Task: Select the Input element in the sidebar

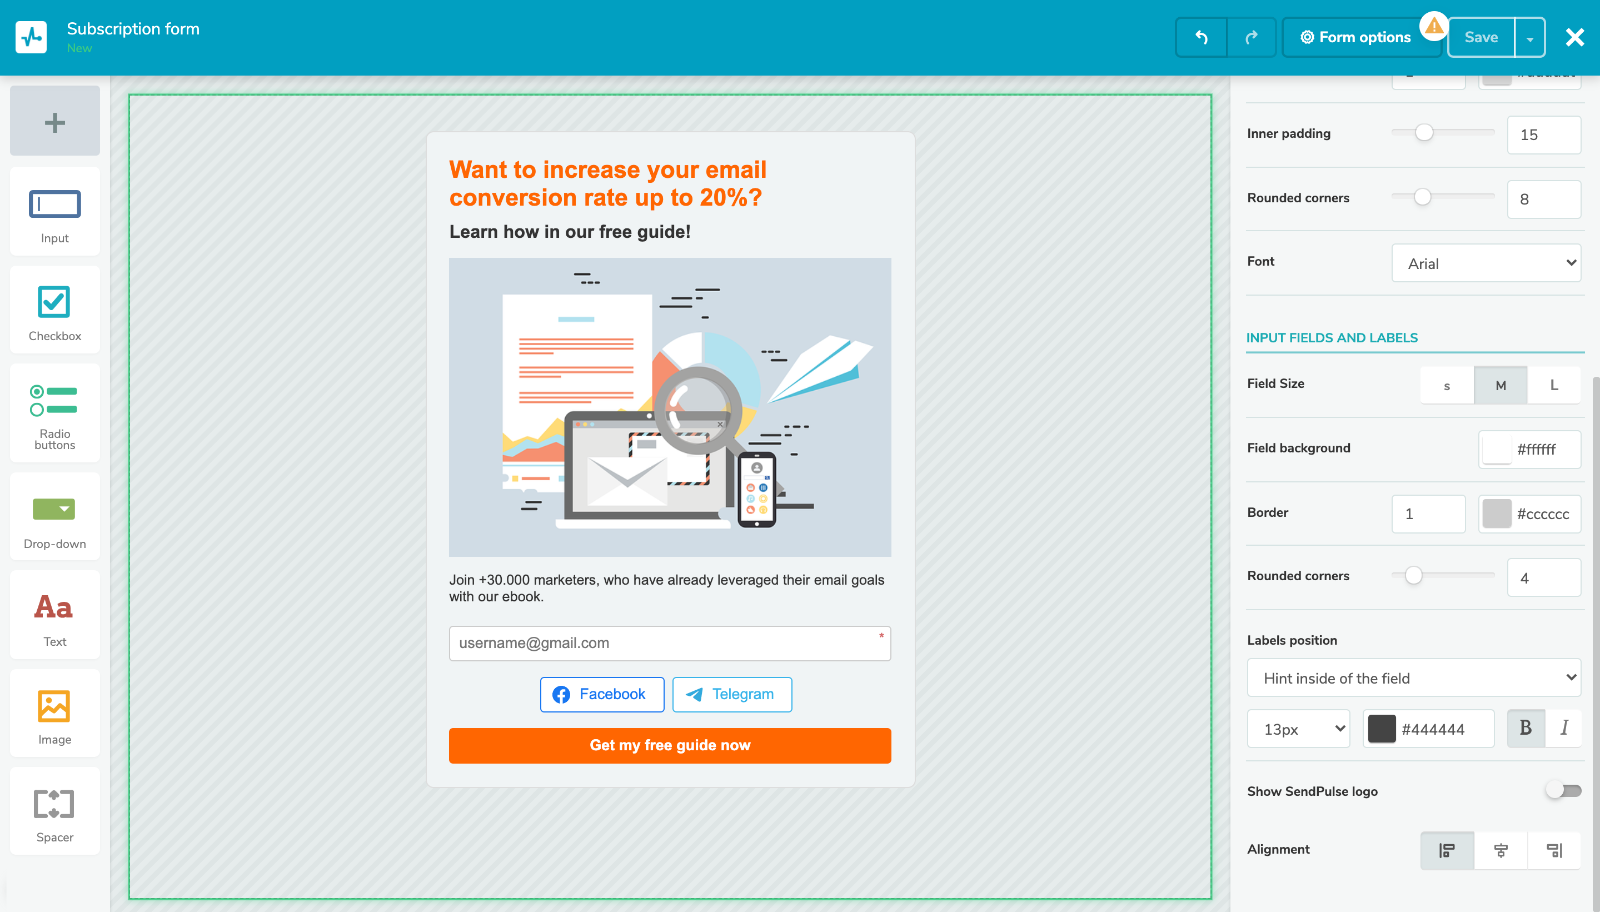Action: pyautogui.click(x=54, y=212)
